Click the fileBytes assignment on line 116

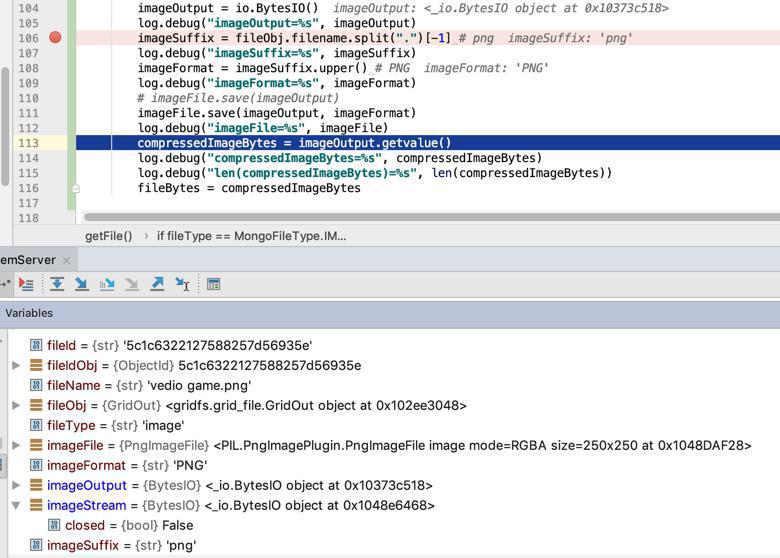[249, 188]
